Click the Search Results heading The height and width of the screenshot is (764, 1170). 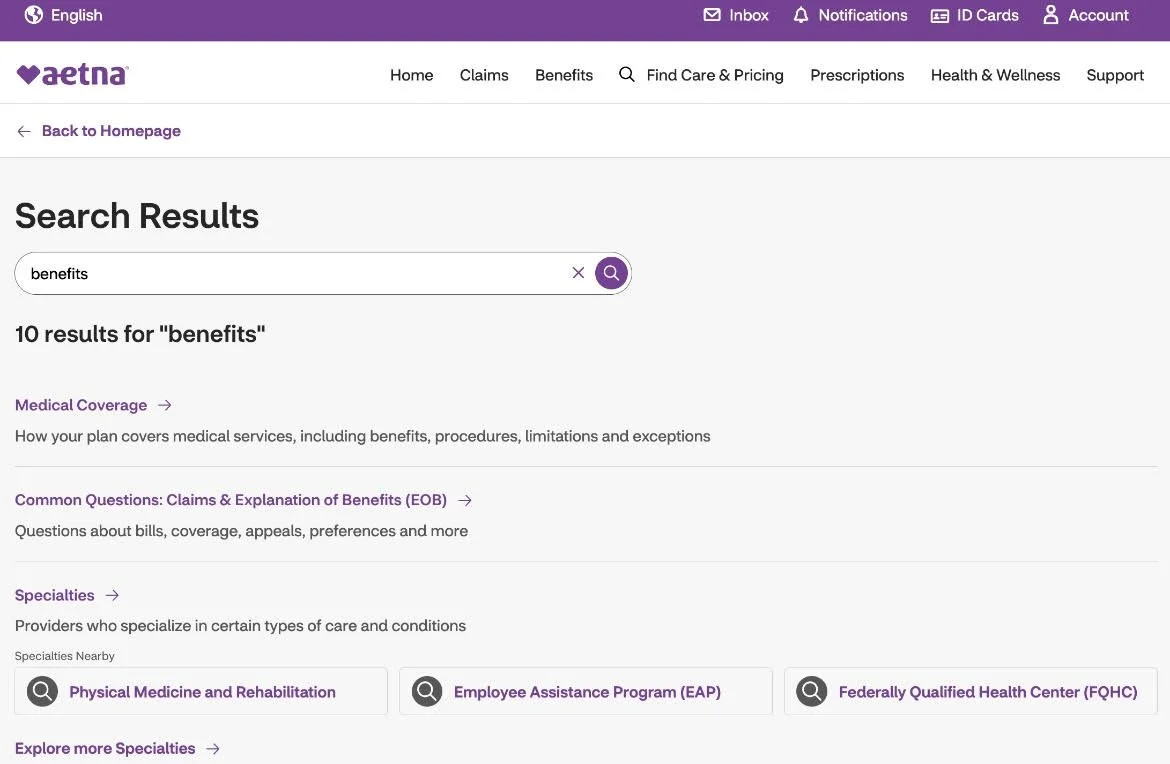[137, 216]
